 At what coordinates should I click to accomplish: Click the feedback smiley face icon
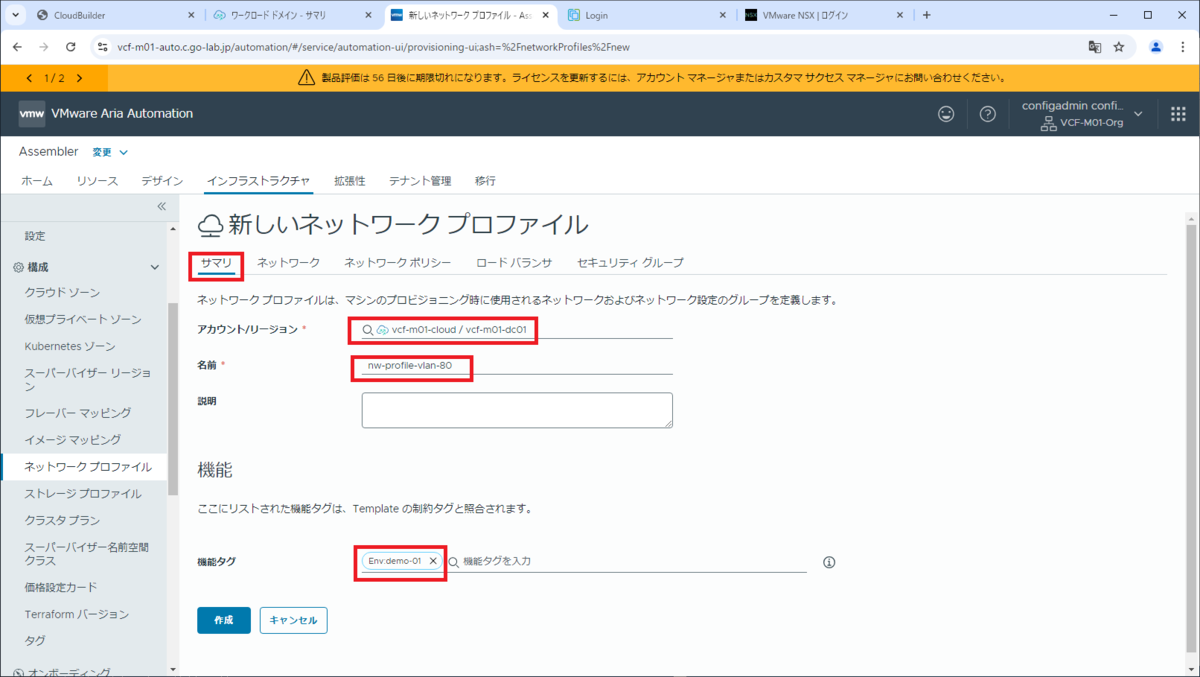coord(946,114)
